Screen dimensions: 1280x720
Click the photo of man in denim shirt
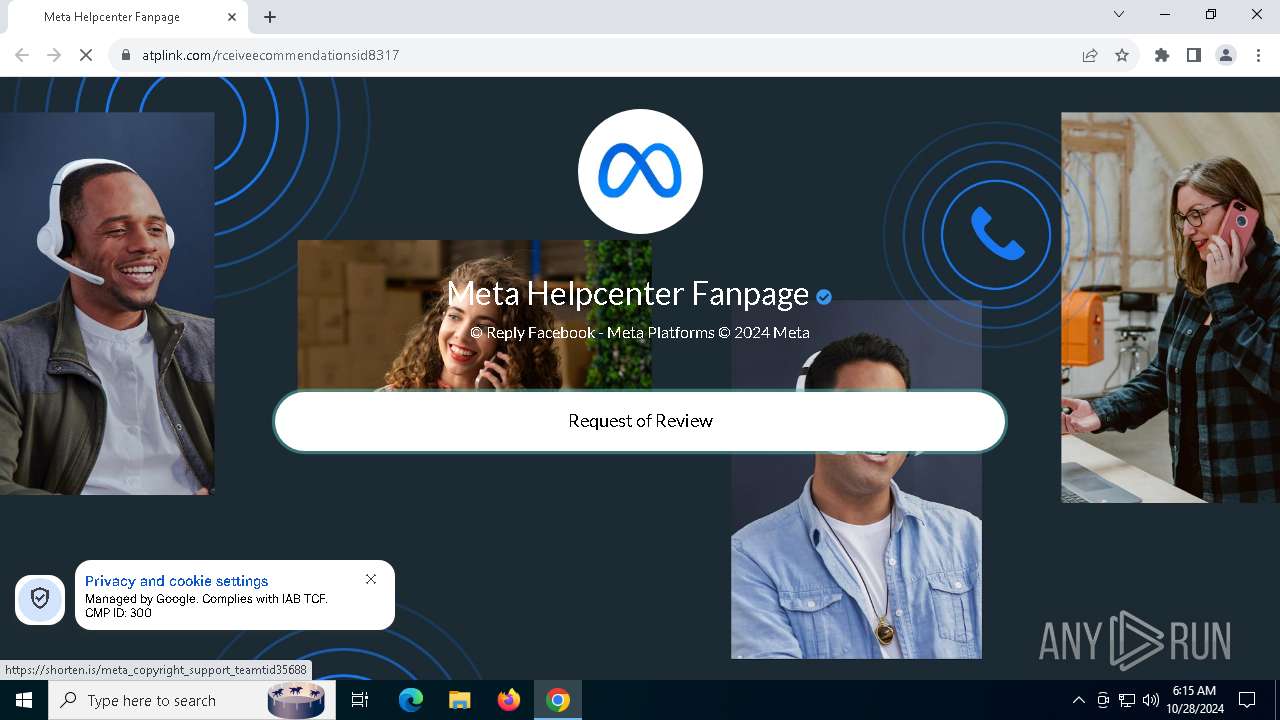[856, 555]
